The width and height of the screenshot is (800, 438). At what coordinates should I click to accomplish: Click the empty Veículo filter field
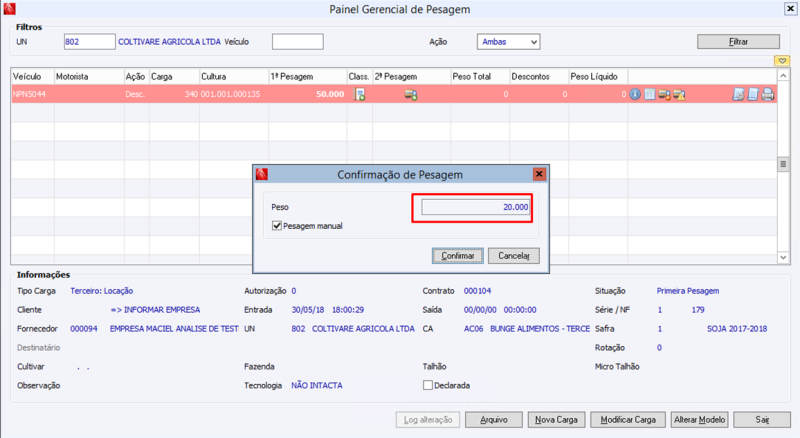(x=297, y=42)
